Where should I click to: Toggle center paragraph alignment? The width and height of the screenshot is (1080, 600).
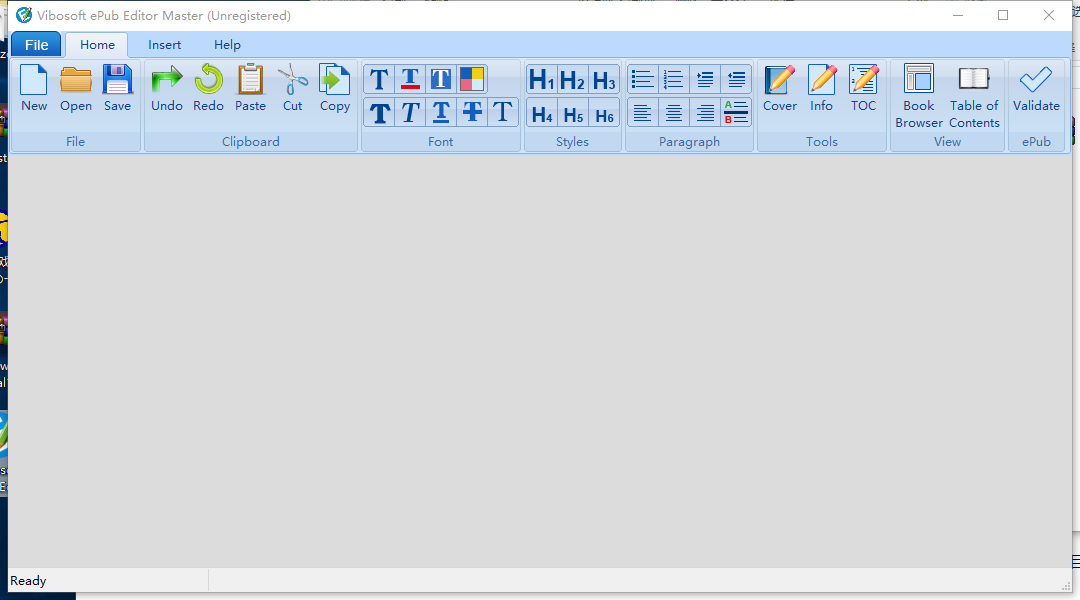pyautogui.click(x=673, y=112)
